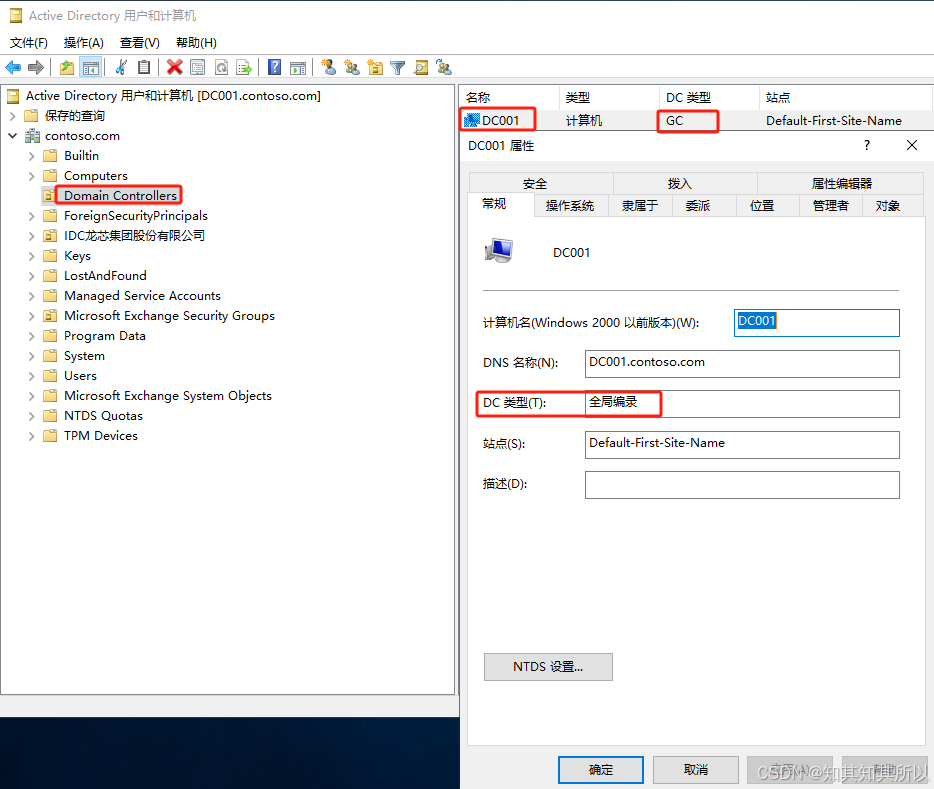Go up one level with folder-up icon
The height and width of the screenshot is (789, 934).
[x=67, y=67]
